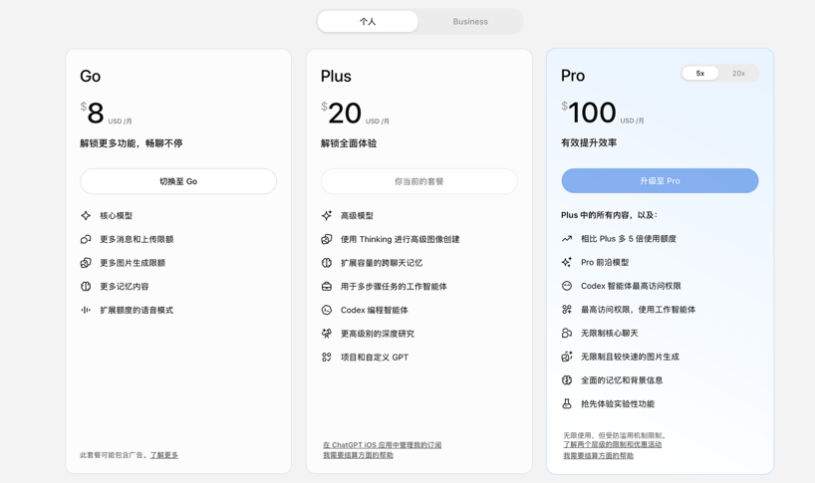Viewport: 815px width, 483px height.
Task: Select the 5x Pro usage option
Action: [x=700, y=73]
